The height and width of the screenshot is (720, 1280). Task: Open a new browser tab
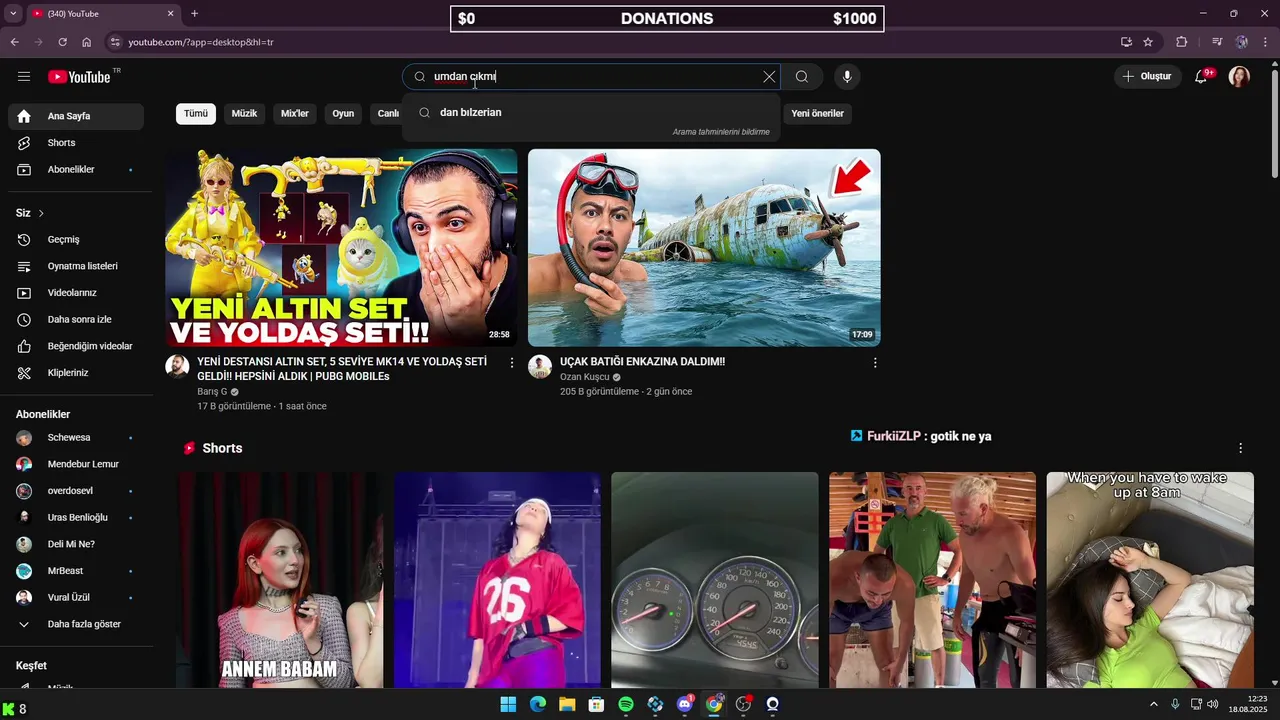point(194,14)
